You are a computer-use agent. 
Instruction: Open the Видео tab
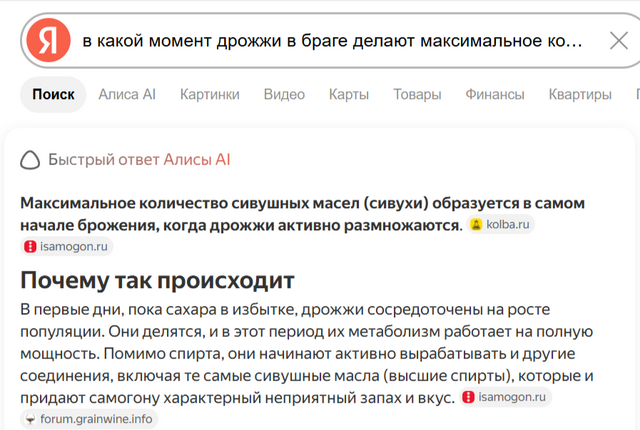click(284, 95)
